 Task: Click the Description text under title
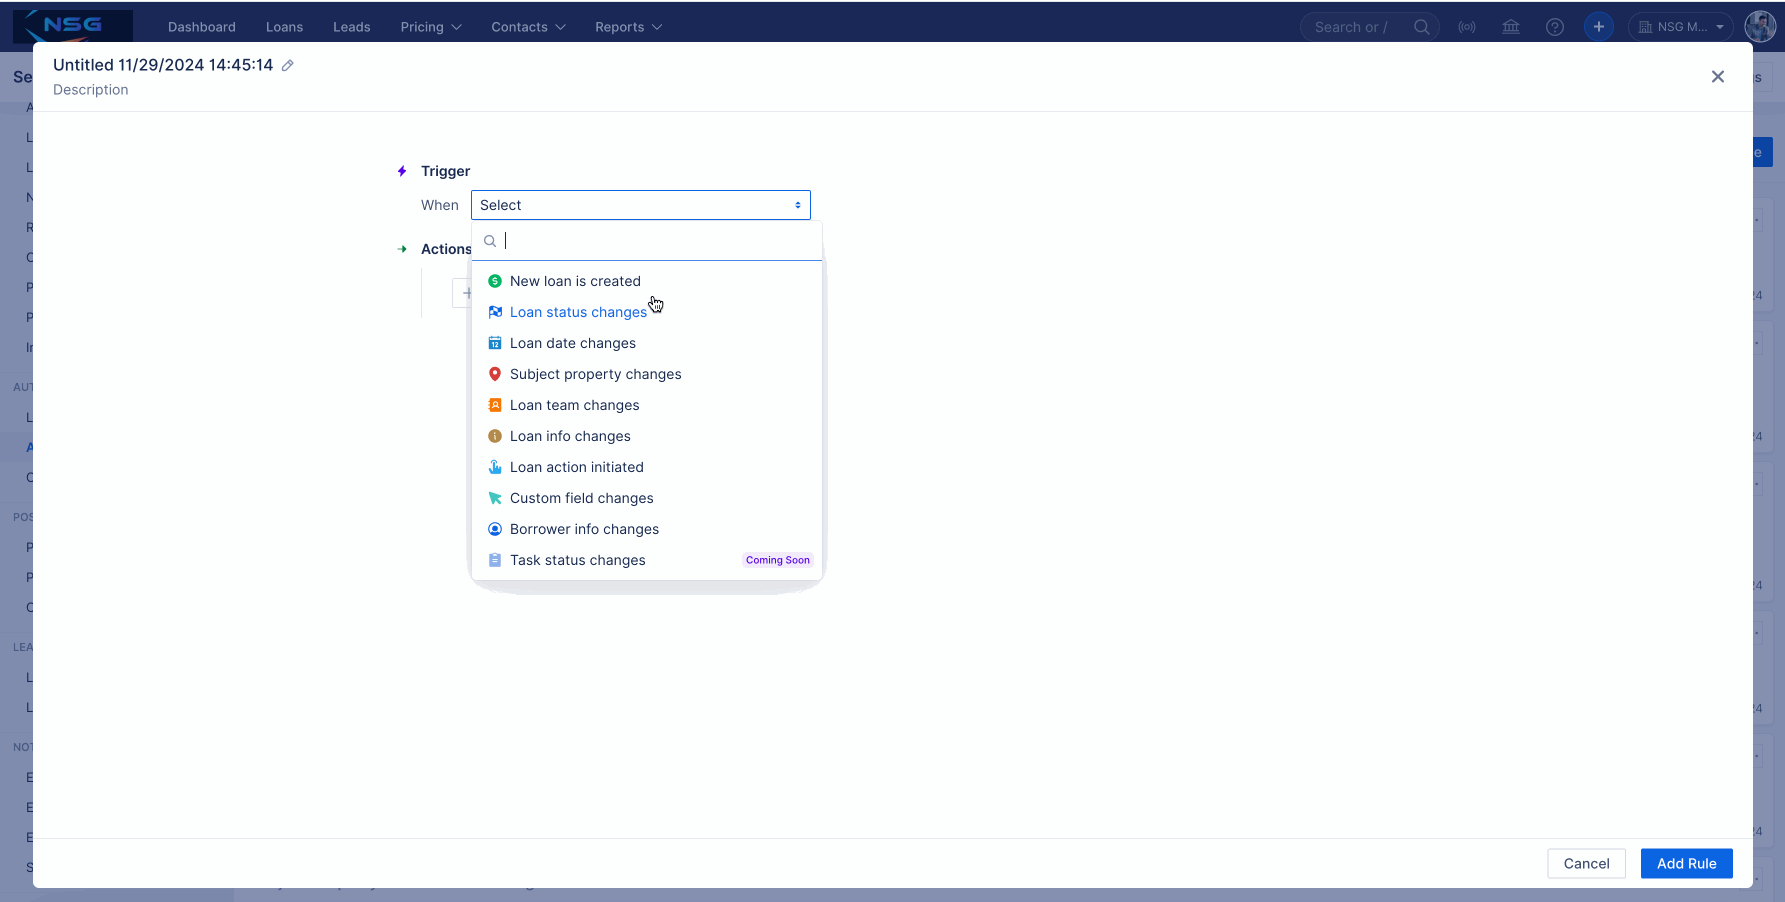pyautogui.click(x=91, y=90)
